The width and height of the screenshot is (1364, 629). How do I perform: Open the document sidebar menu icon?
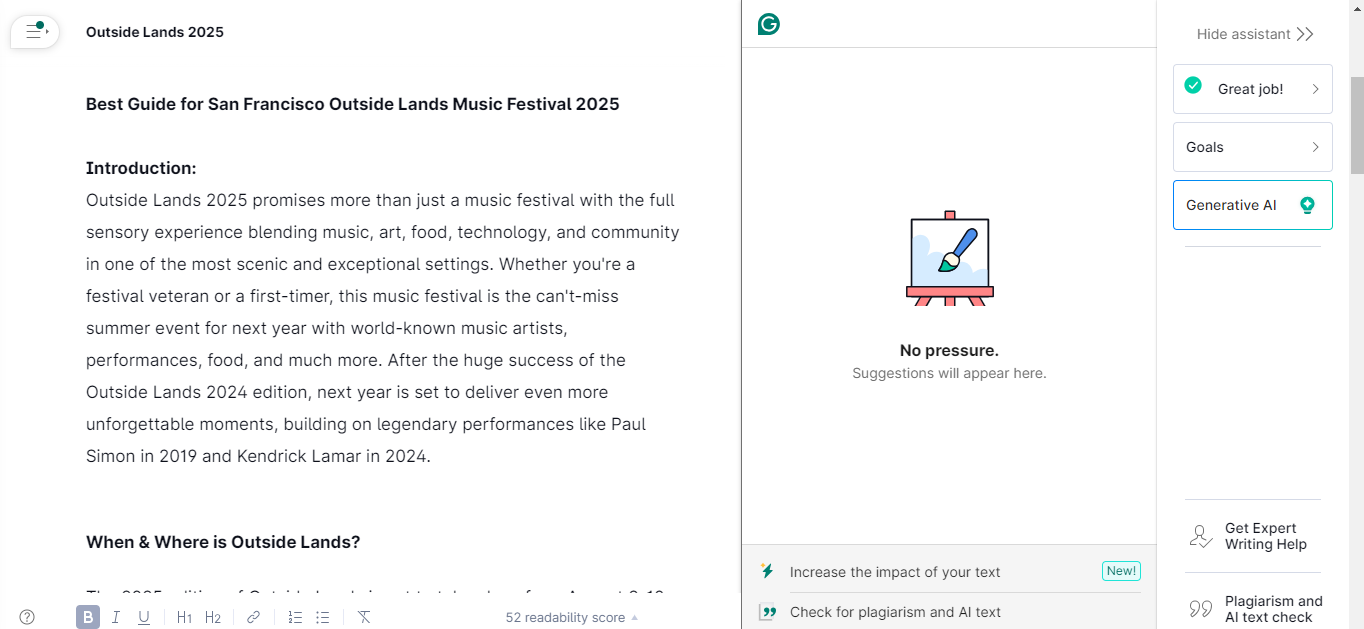(36, 32)
